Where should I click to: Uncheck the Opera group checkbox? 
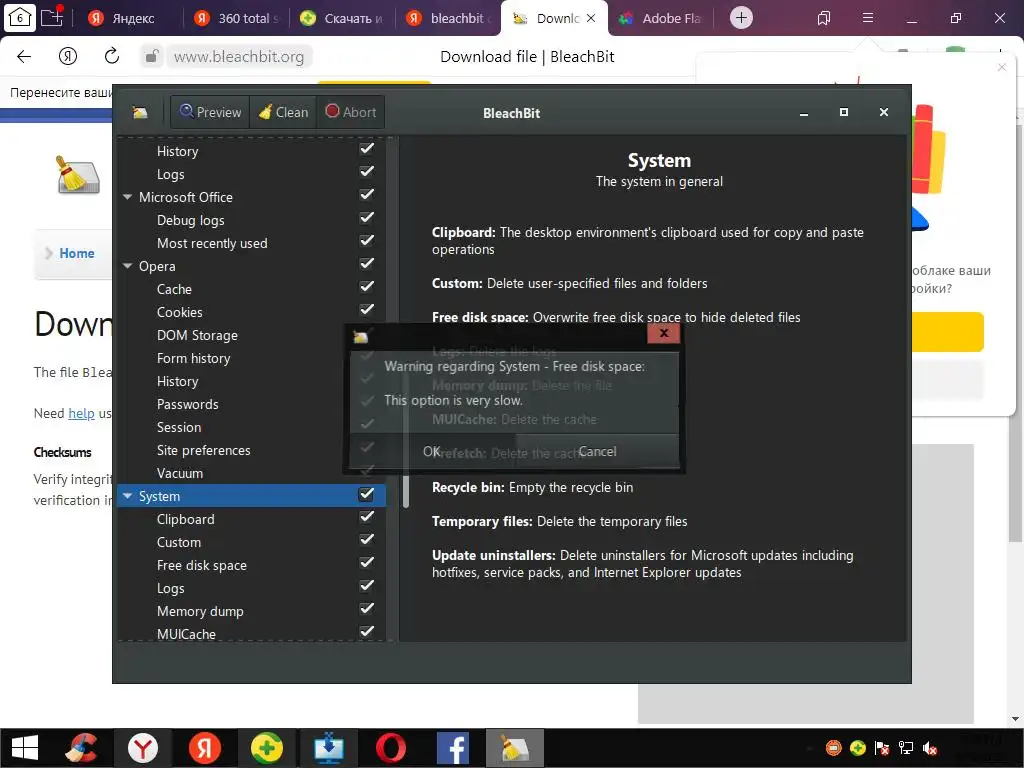click(x=367, y=263)
